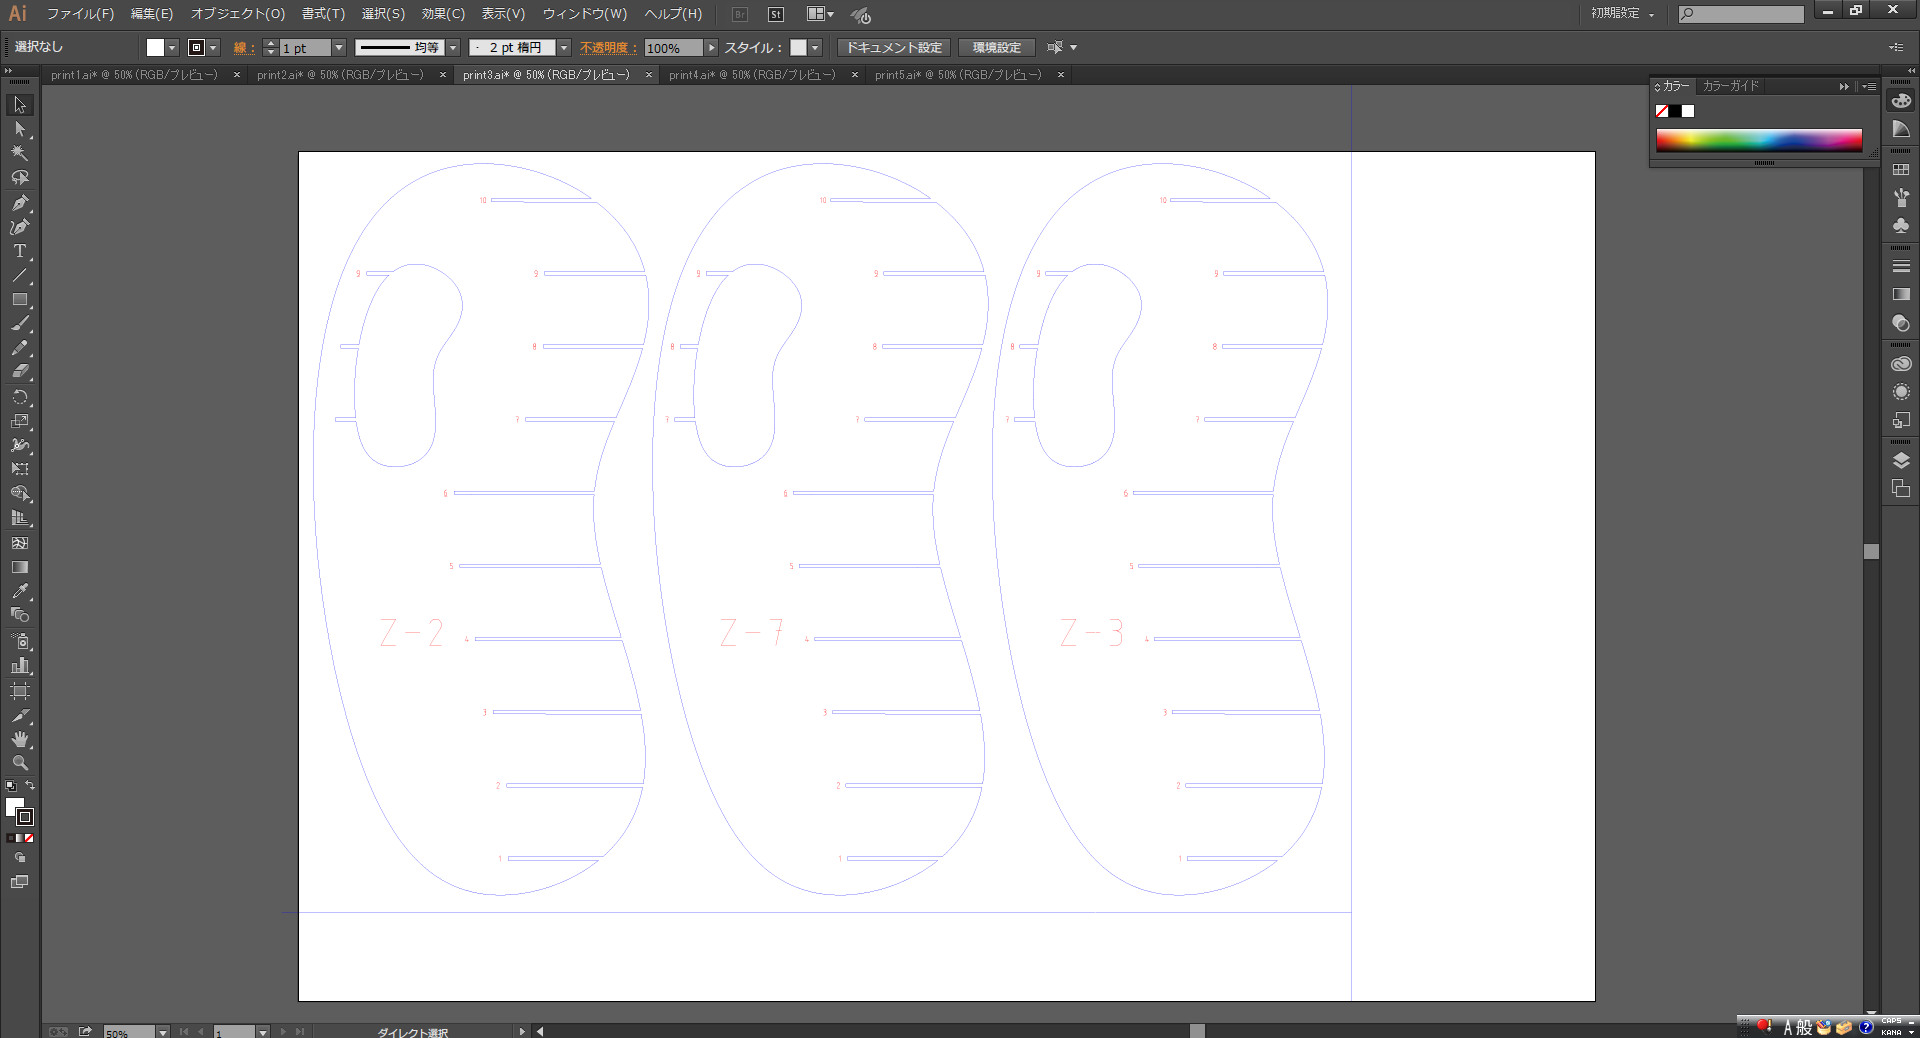Open the Layers panel icon in dock

click(x=1901, y=460)
